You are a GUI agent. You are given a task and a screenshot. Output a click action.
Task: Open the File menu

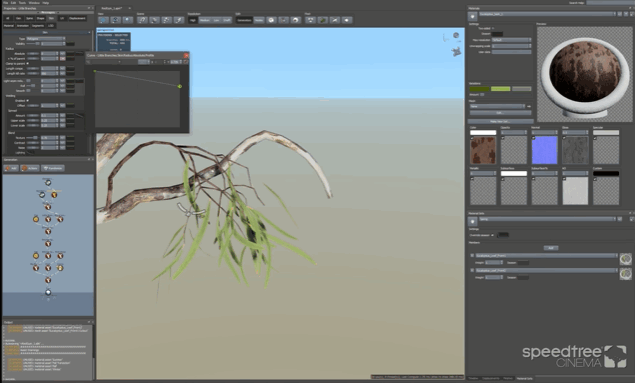[x=6, y=2]
